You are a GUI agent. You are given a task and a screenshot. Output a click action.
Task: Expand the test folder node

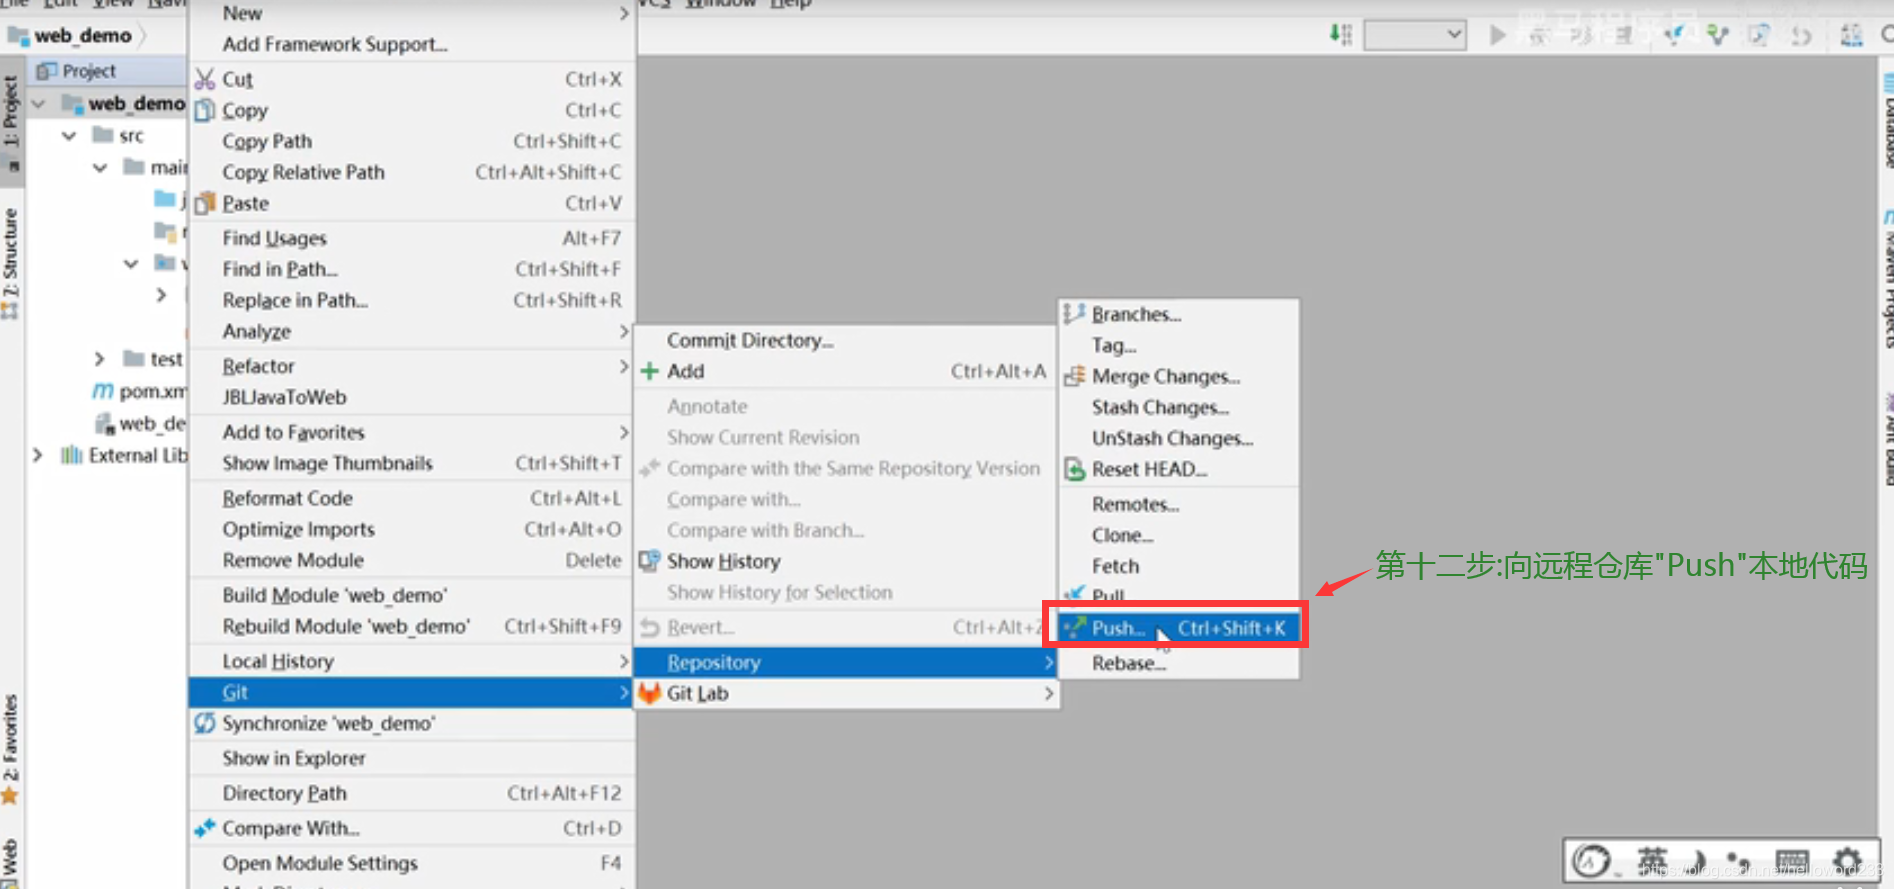[99, 359]
